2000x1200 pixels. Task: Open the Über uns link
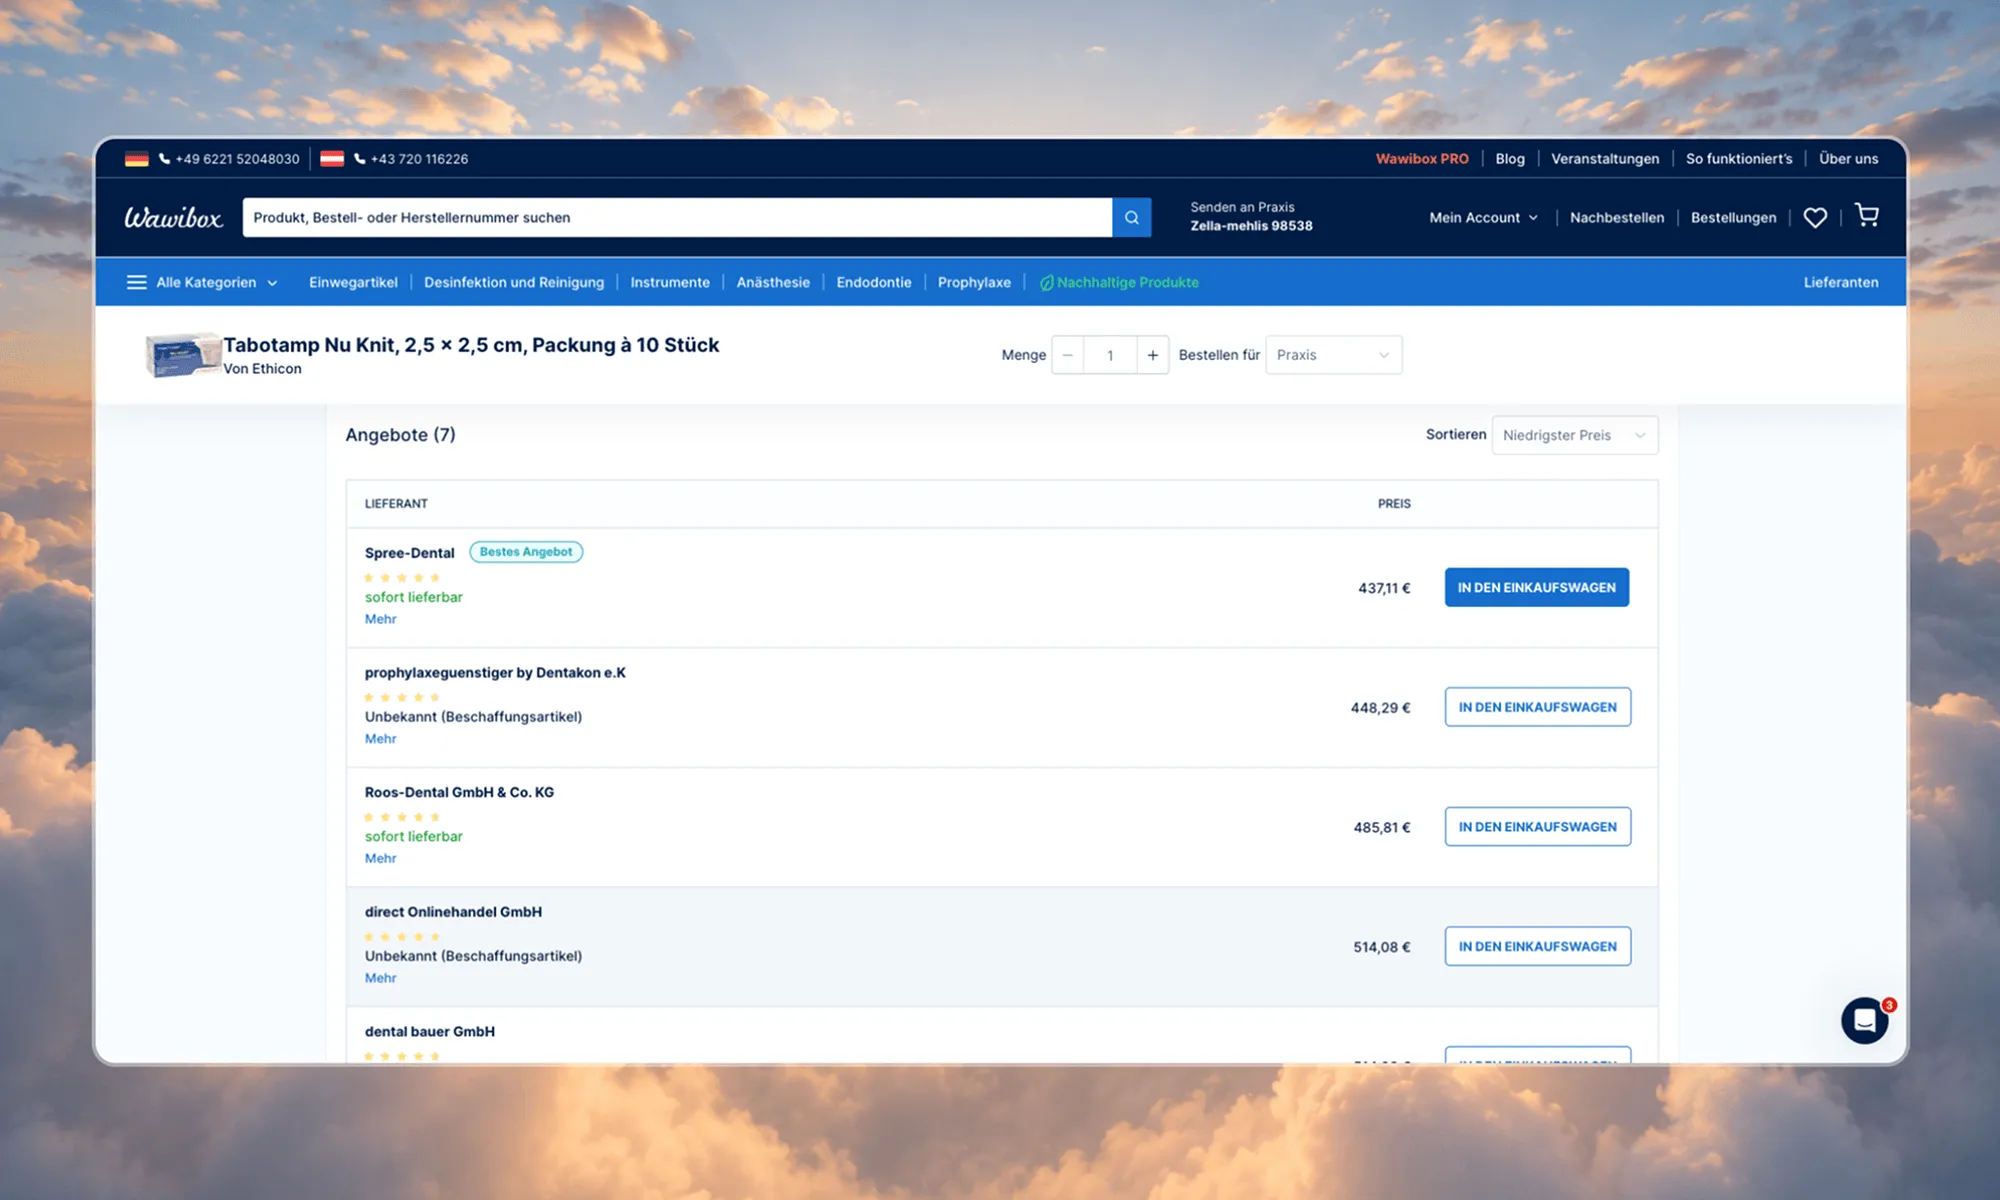(1848, 159)
